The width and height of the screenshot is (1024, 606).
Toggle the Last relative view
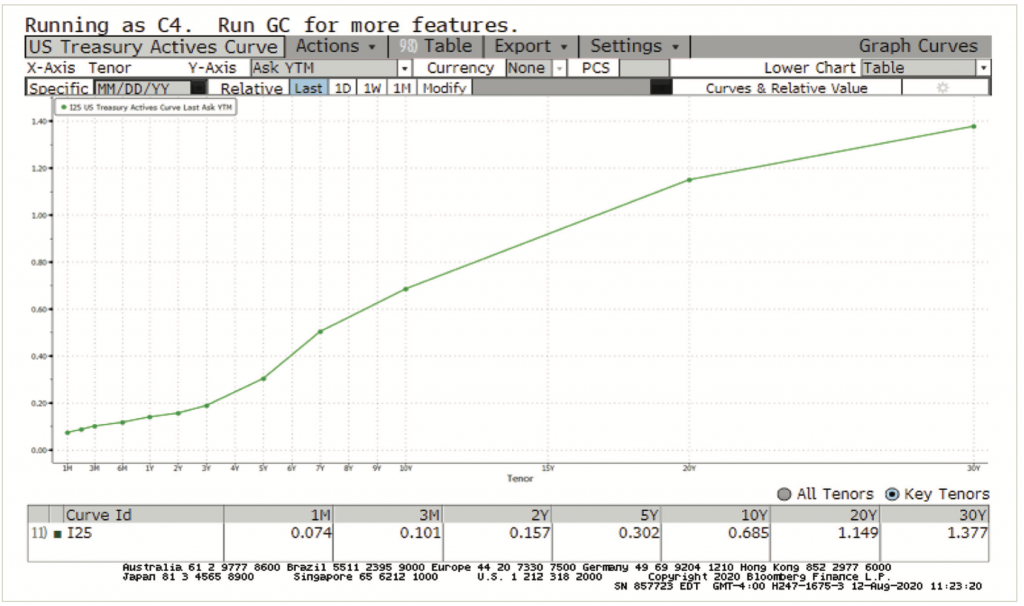click(310, 88)
